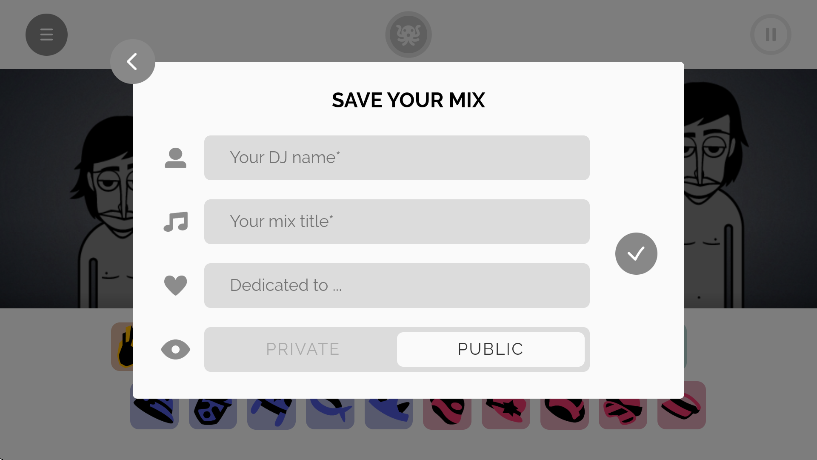Select the red star-hat sound icon
Screen dimensions: 817x460
(x=506, y=412)
